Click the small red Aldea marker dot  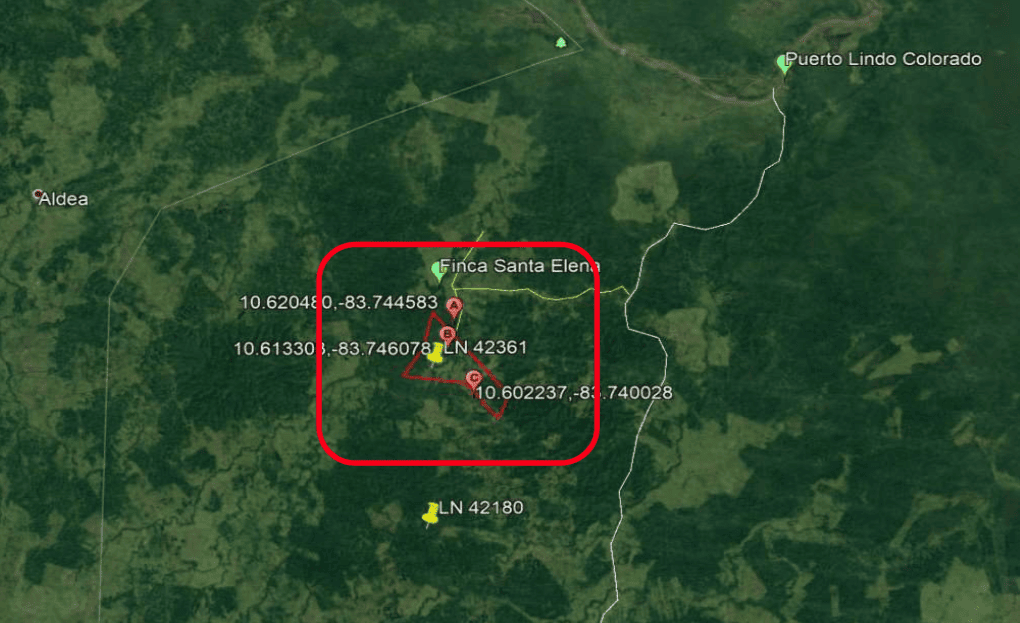[x=37, y=194]
